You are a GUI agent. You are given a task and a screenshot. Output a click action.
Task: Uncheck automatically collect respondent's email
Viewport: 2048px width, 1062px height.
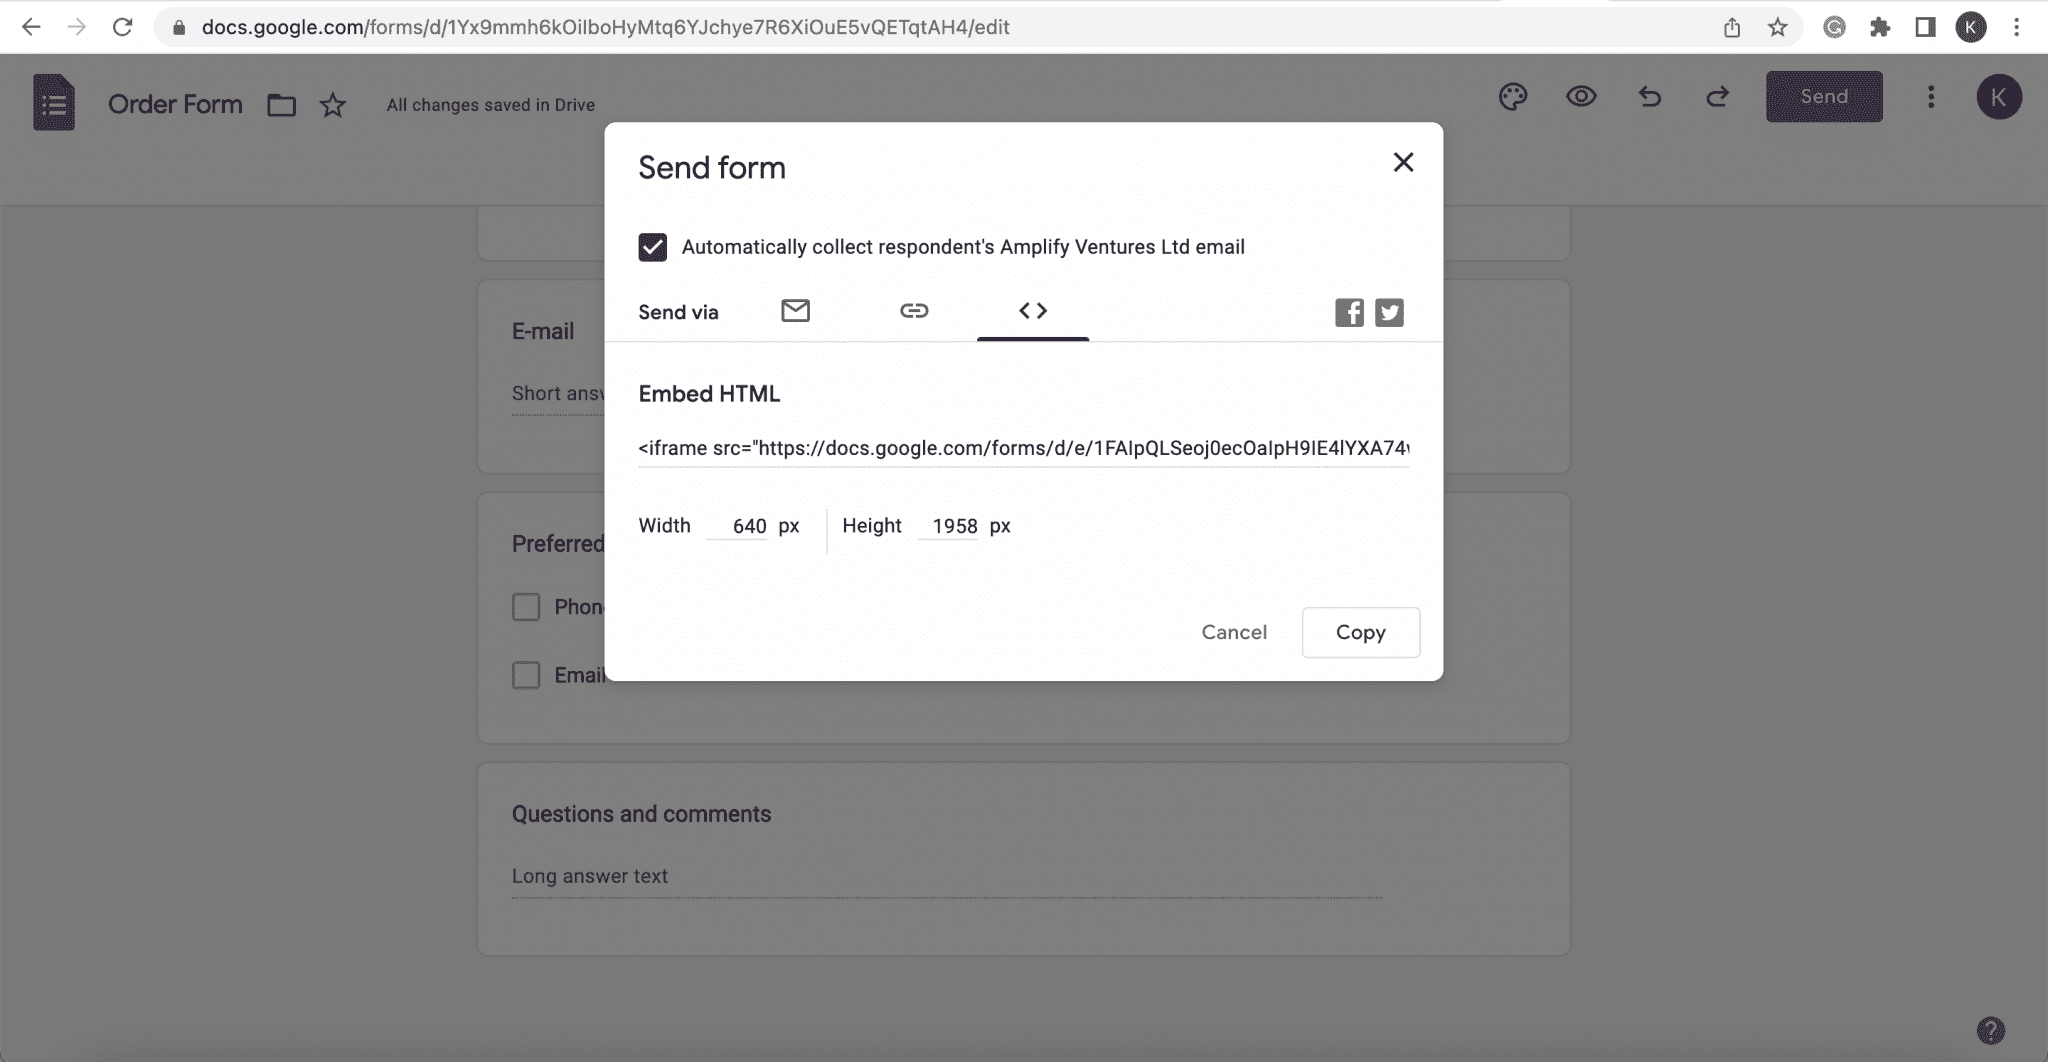pyautogui.click(x=653, y=247)
